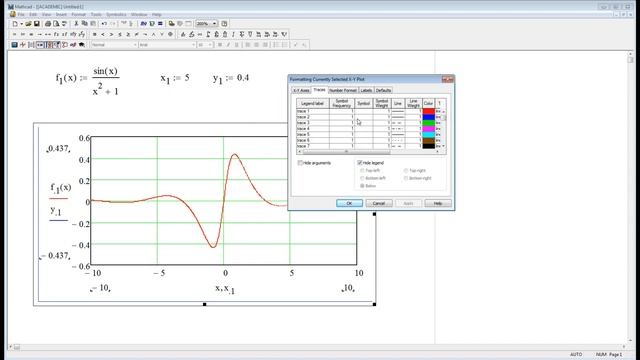Screen dimensions: 640x360
Task: Open the New worksheet dropdown arrow
Action: click(x=22, y=24)
